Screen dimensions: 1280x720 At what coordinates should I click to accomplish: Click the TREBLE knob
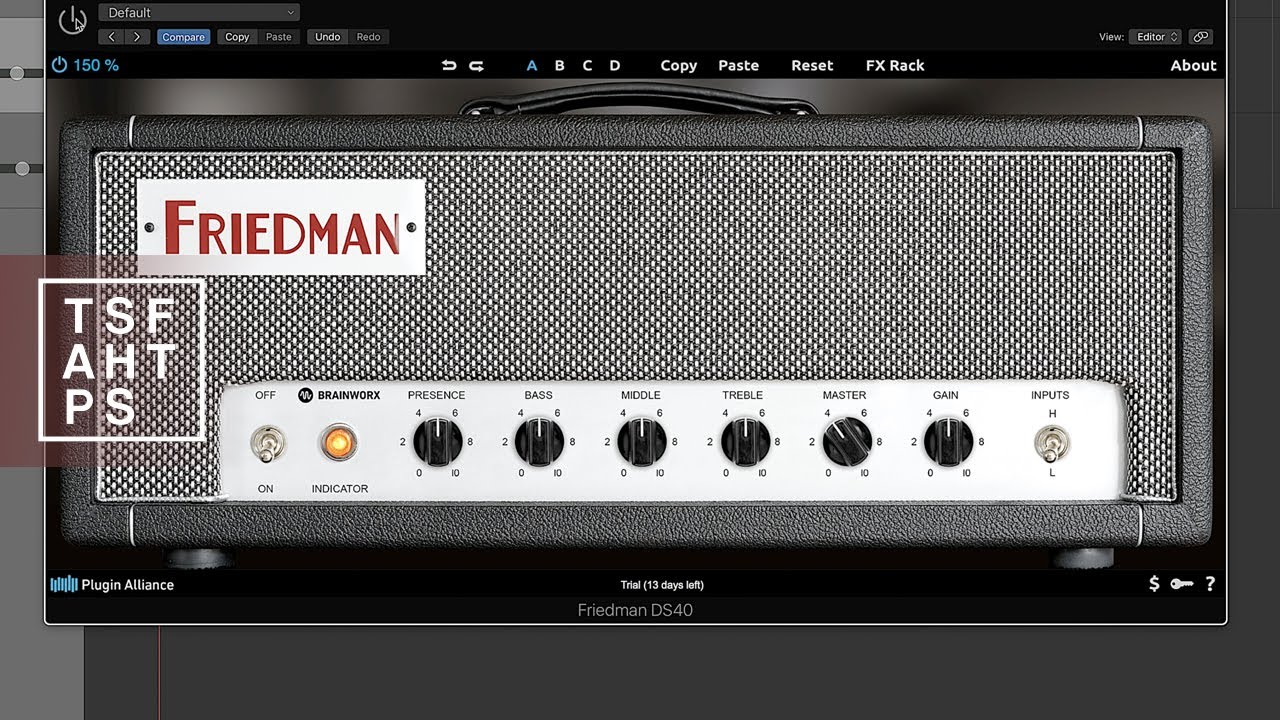pos(744,441)
